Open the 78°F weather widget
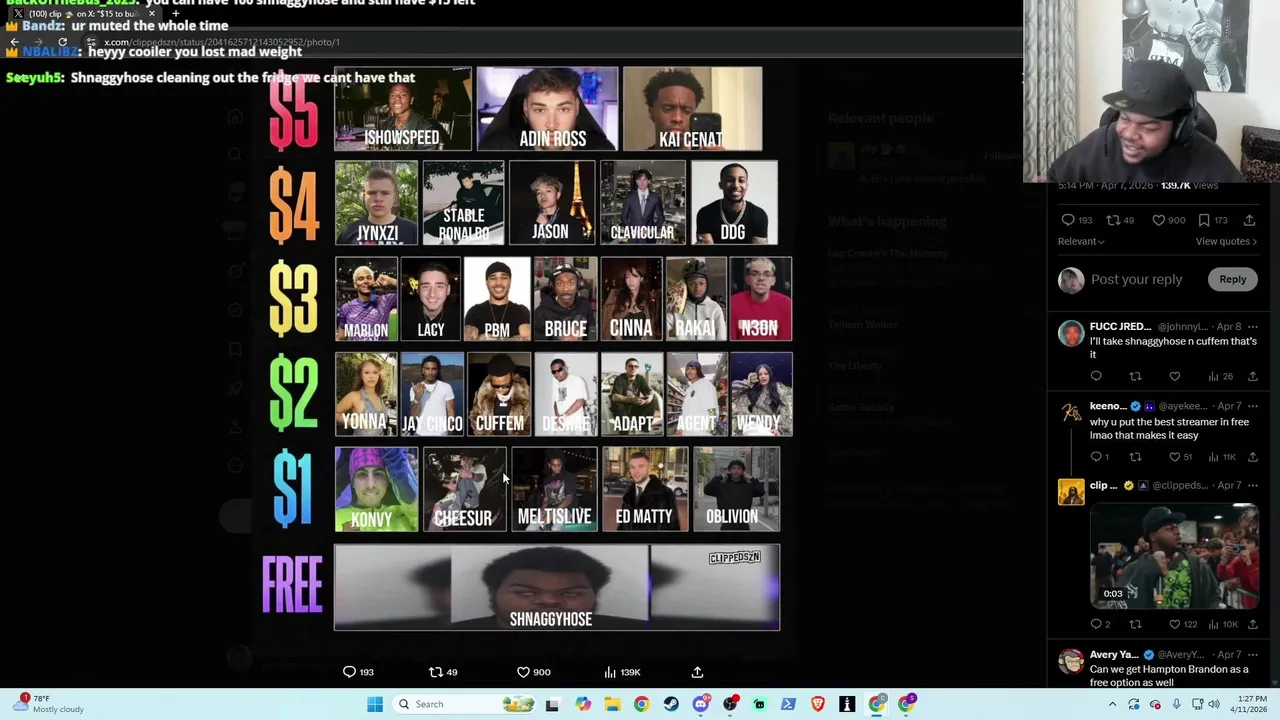Image resolution: width=1280 pixels, height=720 pixels. [x=48, y=704]
